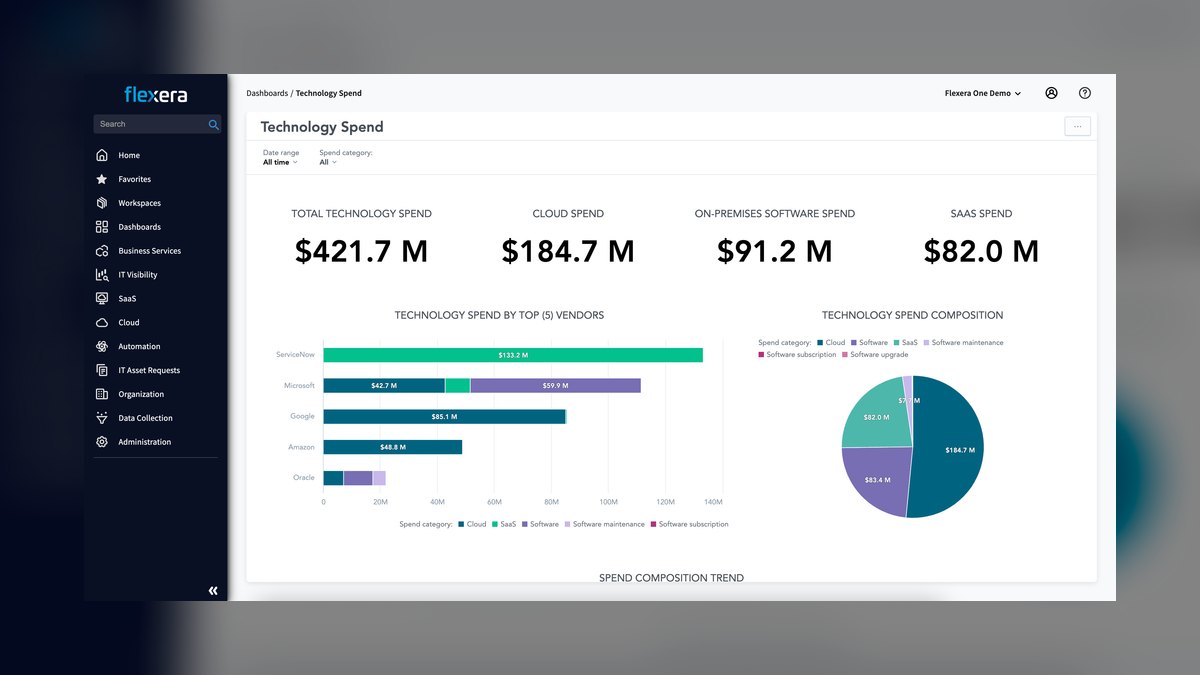Open the Flexera One Demo account dropdown
Screen dimensions: 1200x675
983,93
